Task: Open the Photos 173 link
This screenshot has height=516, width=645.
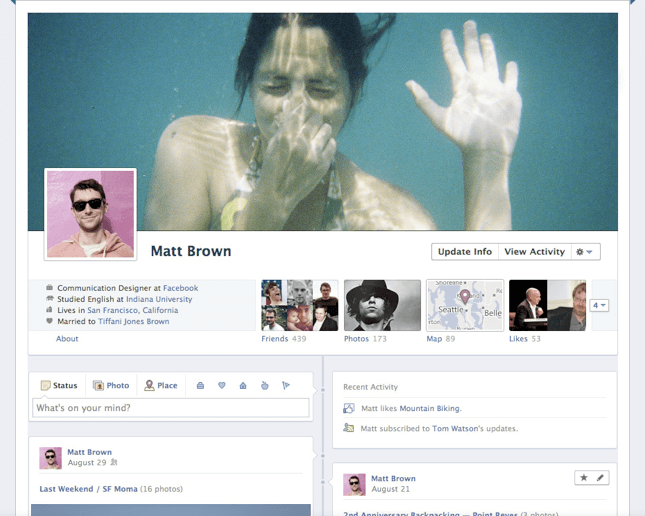Action: coord(365,339)
